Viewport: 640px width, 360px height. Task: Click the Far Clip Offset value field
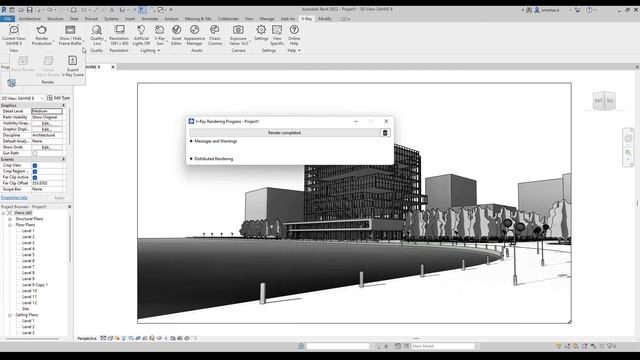[47, 183]
